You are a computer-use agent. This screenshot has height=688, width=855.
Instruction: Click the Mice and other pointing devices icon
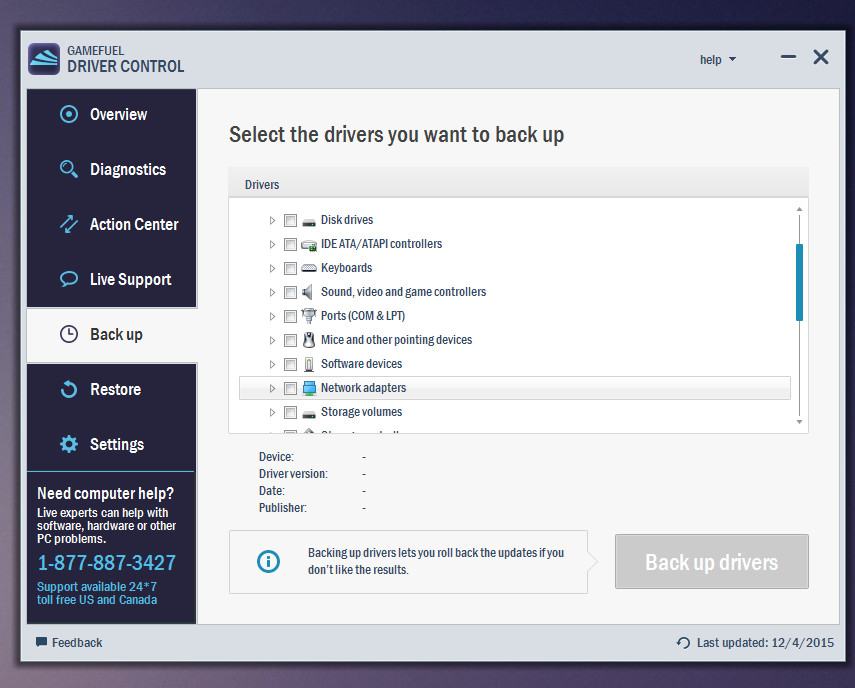click(x=309, y=340)
